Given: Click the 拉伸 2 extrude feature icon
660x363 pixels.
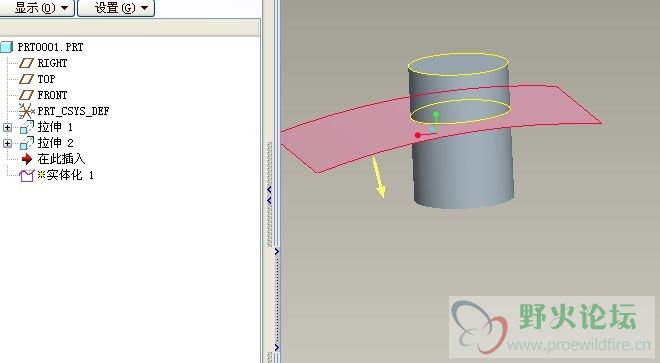Looking at the screenshot, I should click(27, 143).
